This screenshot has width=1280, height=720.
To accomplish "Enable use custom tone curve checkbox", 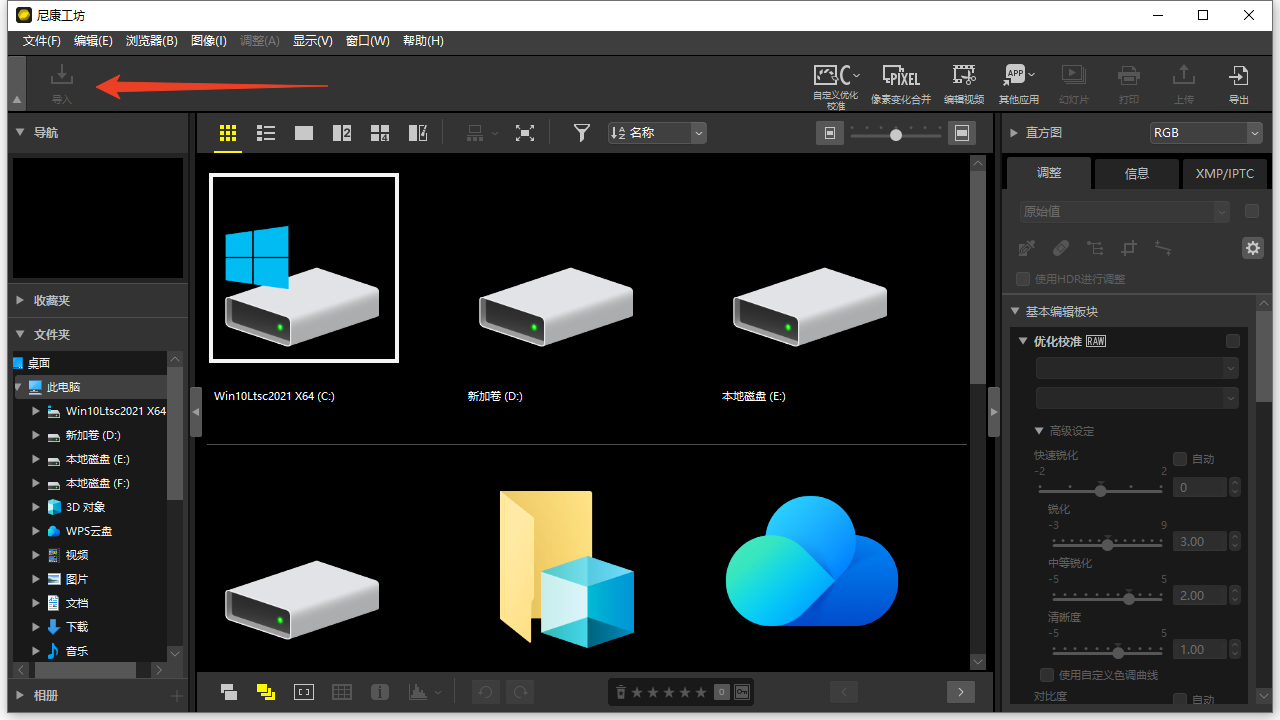I will [x=1047, y=675].
